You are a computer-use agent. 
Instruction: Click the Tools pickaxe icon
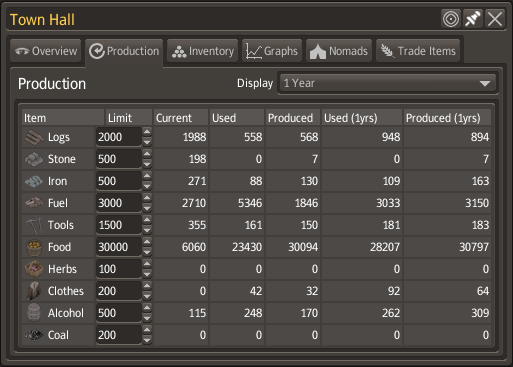point(34,225)
